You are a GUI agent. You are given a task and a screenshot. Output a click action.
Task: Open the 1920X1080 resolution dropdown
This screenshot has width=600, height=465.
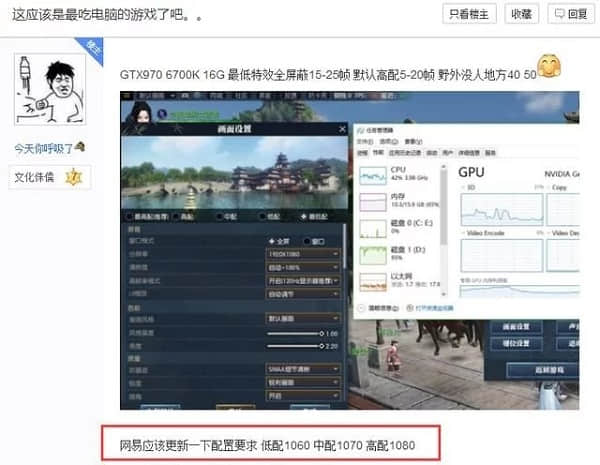[302, 254]
